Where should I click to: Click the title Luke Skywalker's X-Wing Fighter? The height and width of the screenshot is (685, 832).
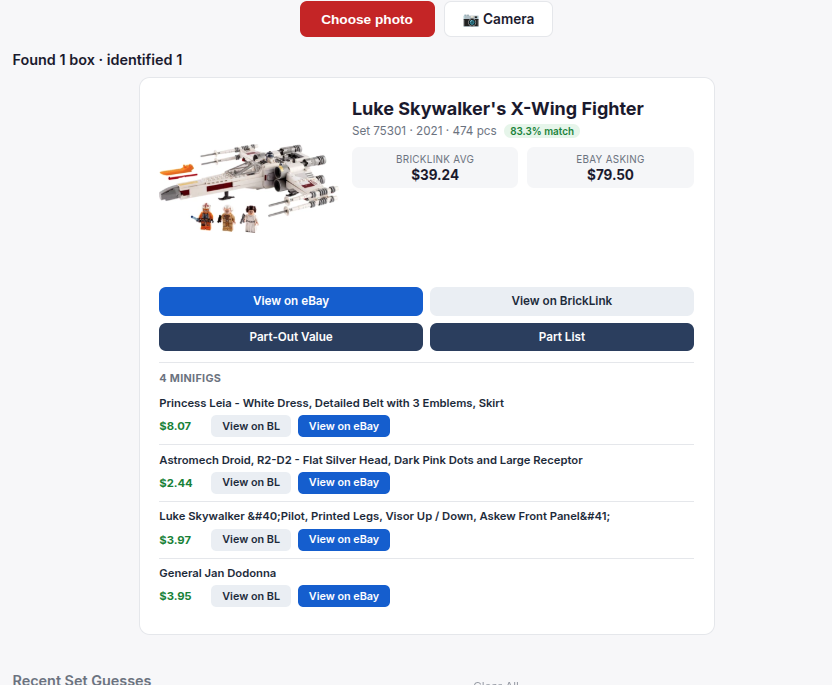pyautogui.click(x=497, y=109)
